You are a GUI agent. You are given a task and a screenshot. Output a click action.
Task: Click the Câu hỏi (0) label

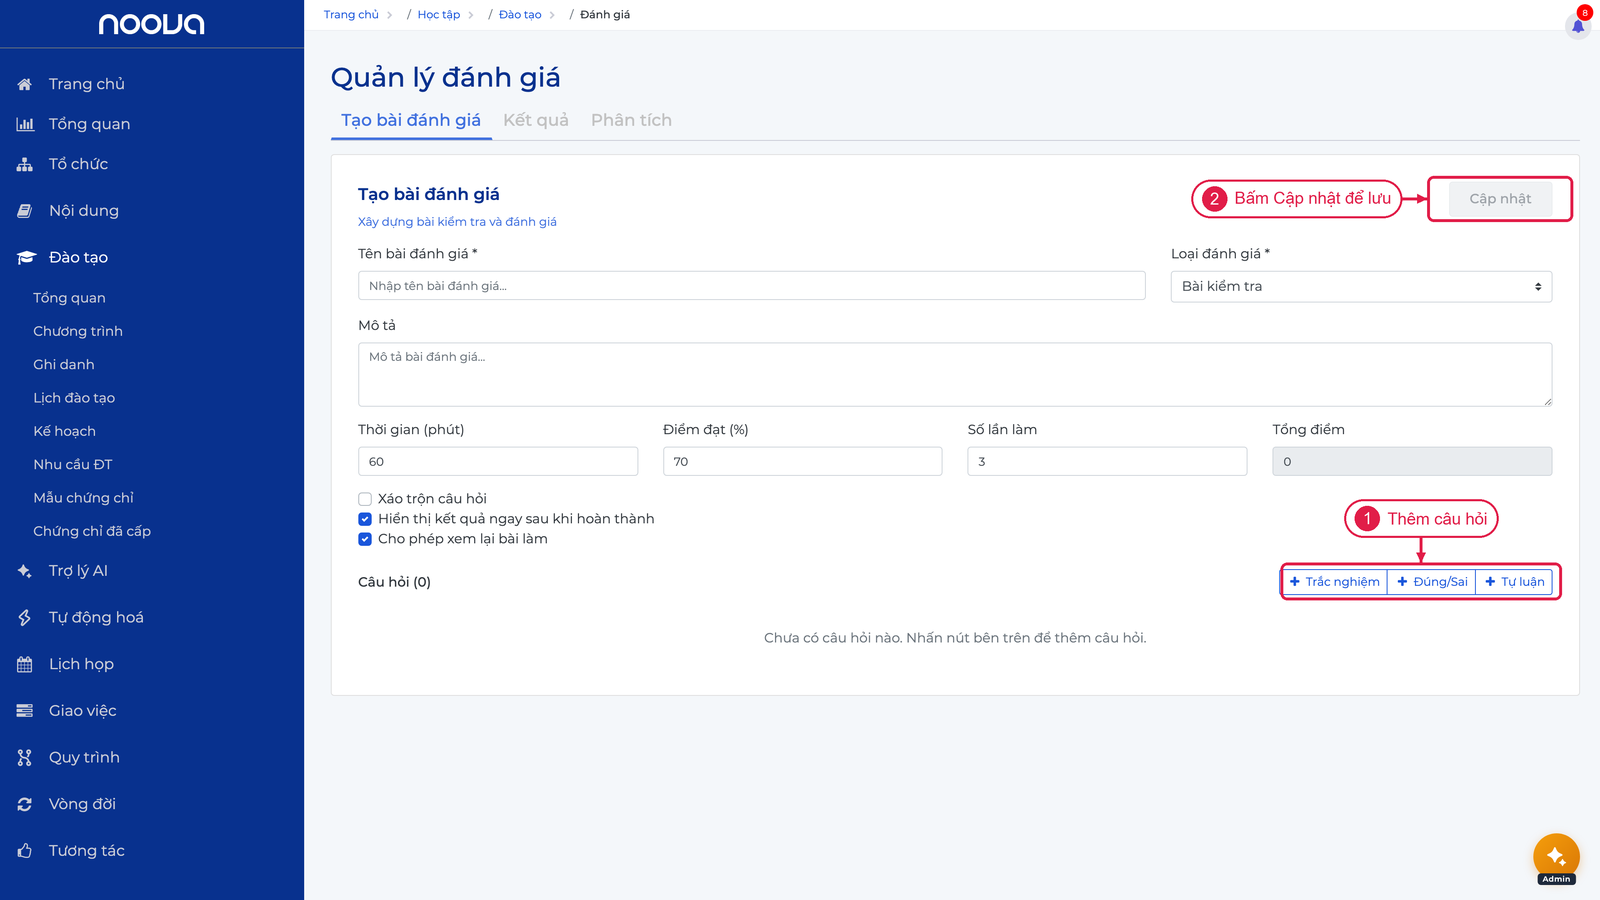[394, 582]
